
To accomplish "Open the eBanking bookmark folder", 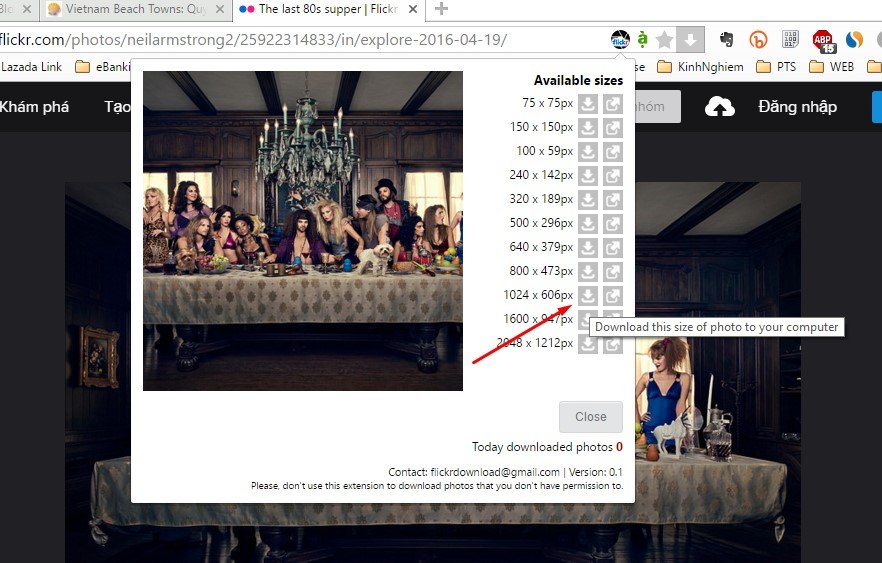I will coord(102,67).
